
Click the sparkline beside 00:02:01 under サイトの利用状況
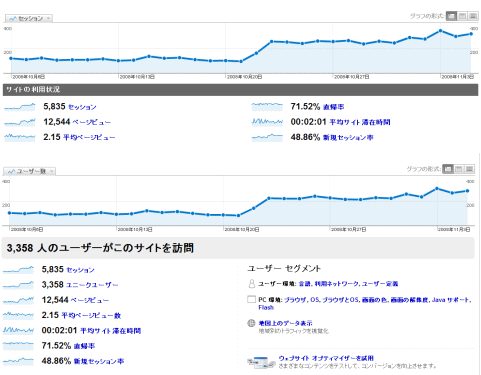267,122
